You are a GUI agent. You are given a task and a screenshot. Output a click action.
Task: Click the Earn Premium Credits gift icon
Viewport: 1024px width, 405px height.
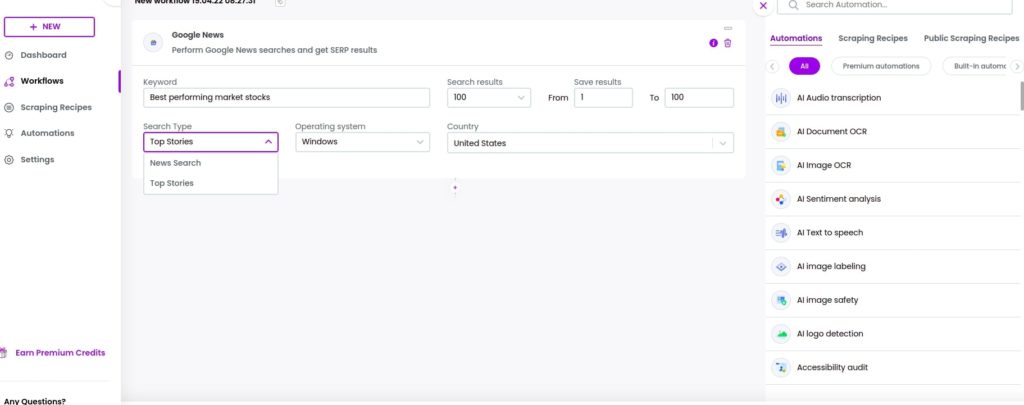click(x=3, y=353)
